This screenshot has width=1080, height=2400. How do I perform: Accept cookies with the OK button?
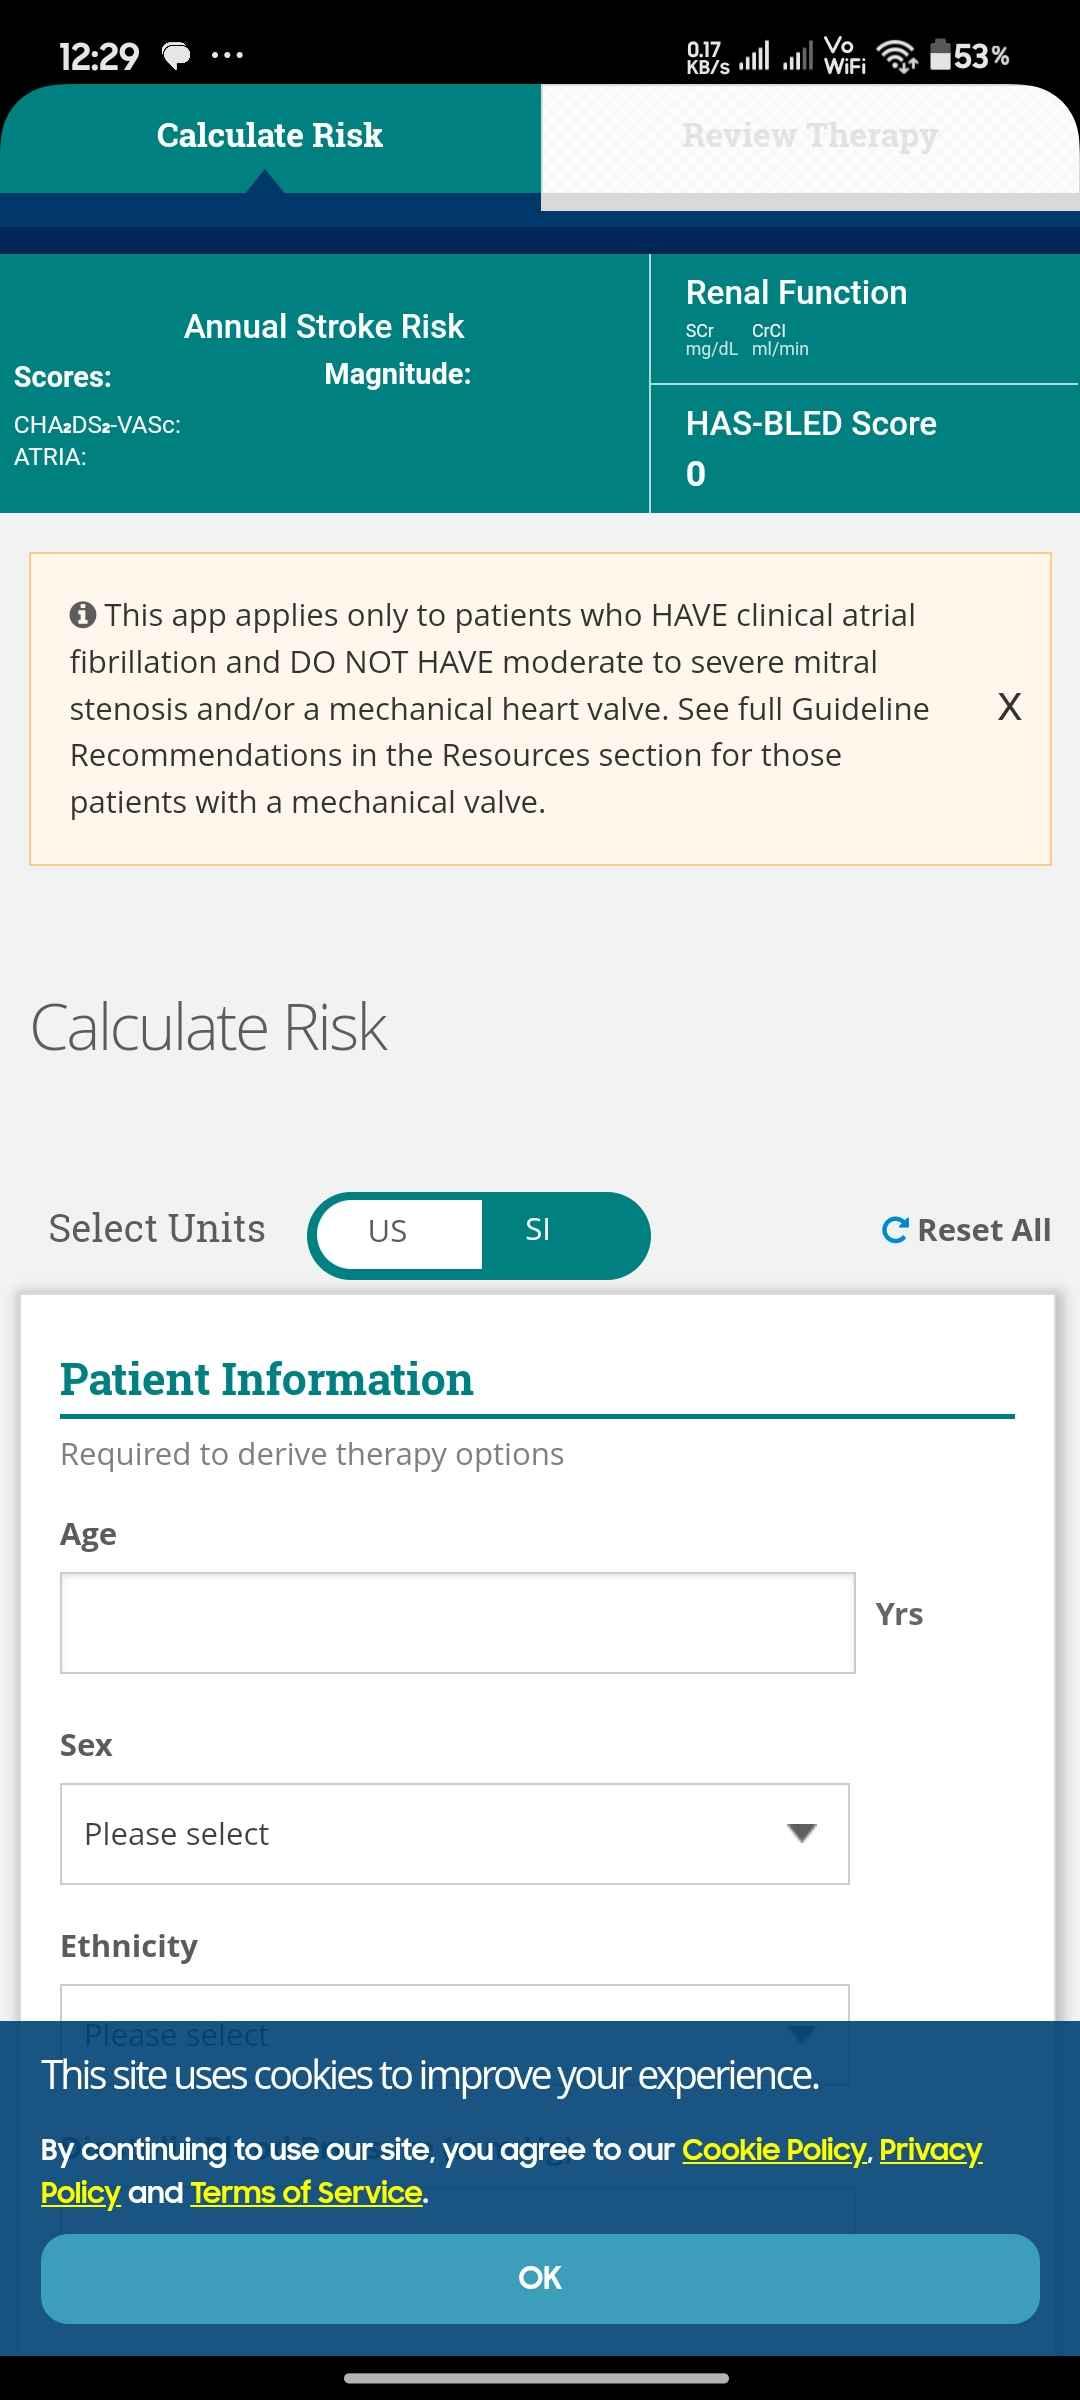540,2278
